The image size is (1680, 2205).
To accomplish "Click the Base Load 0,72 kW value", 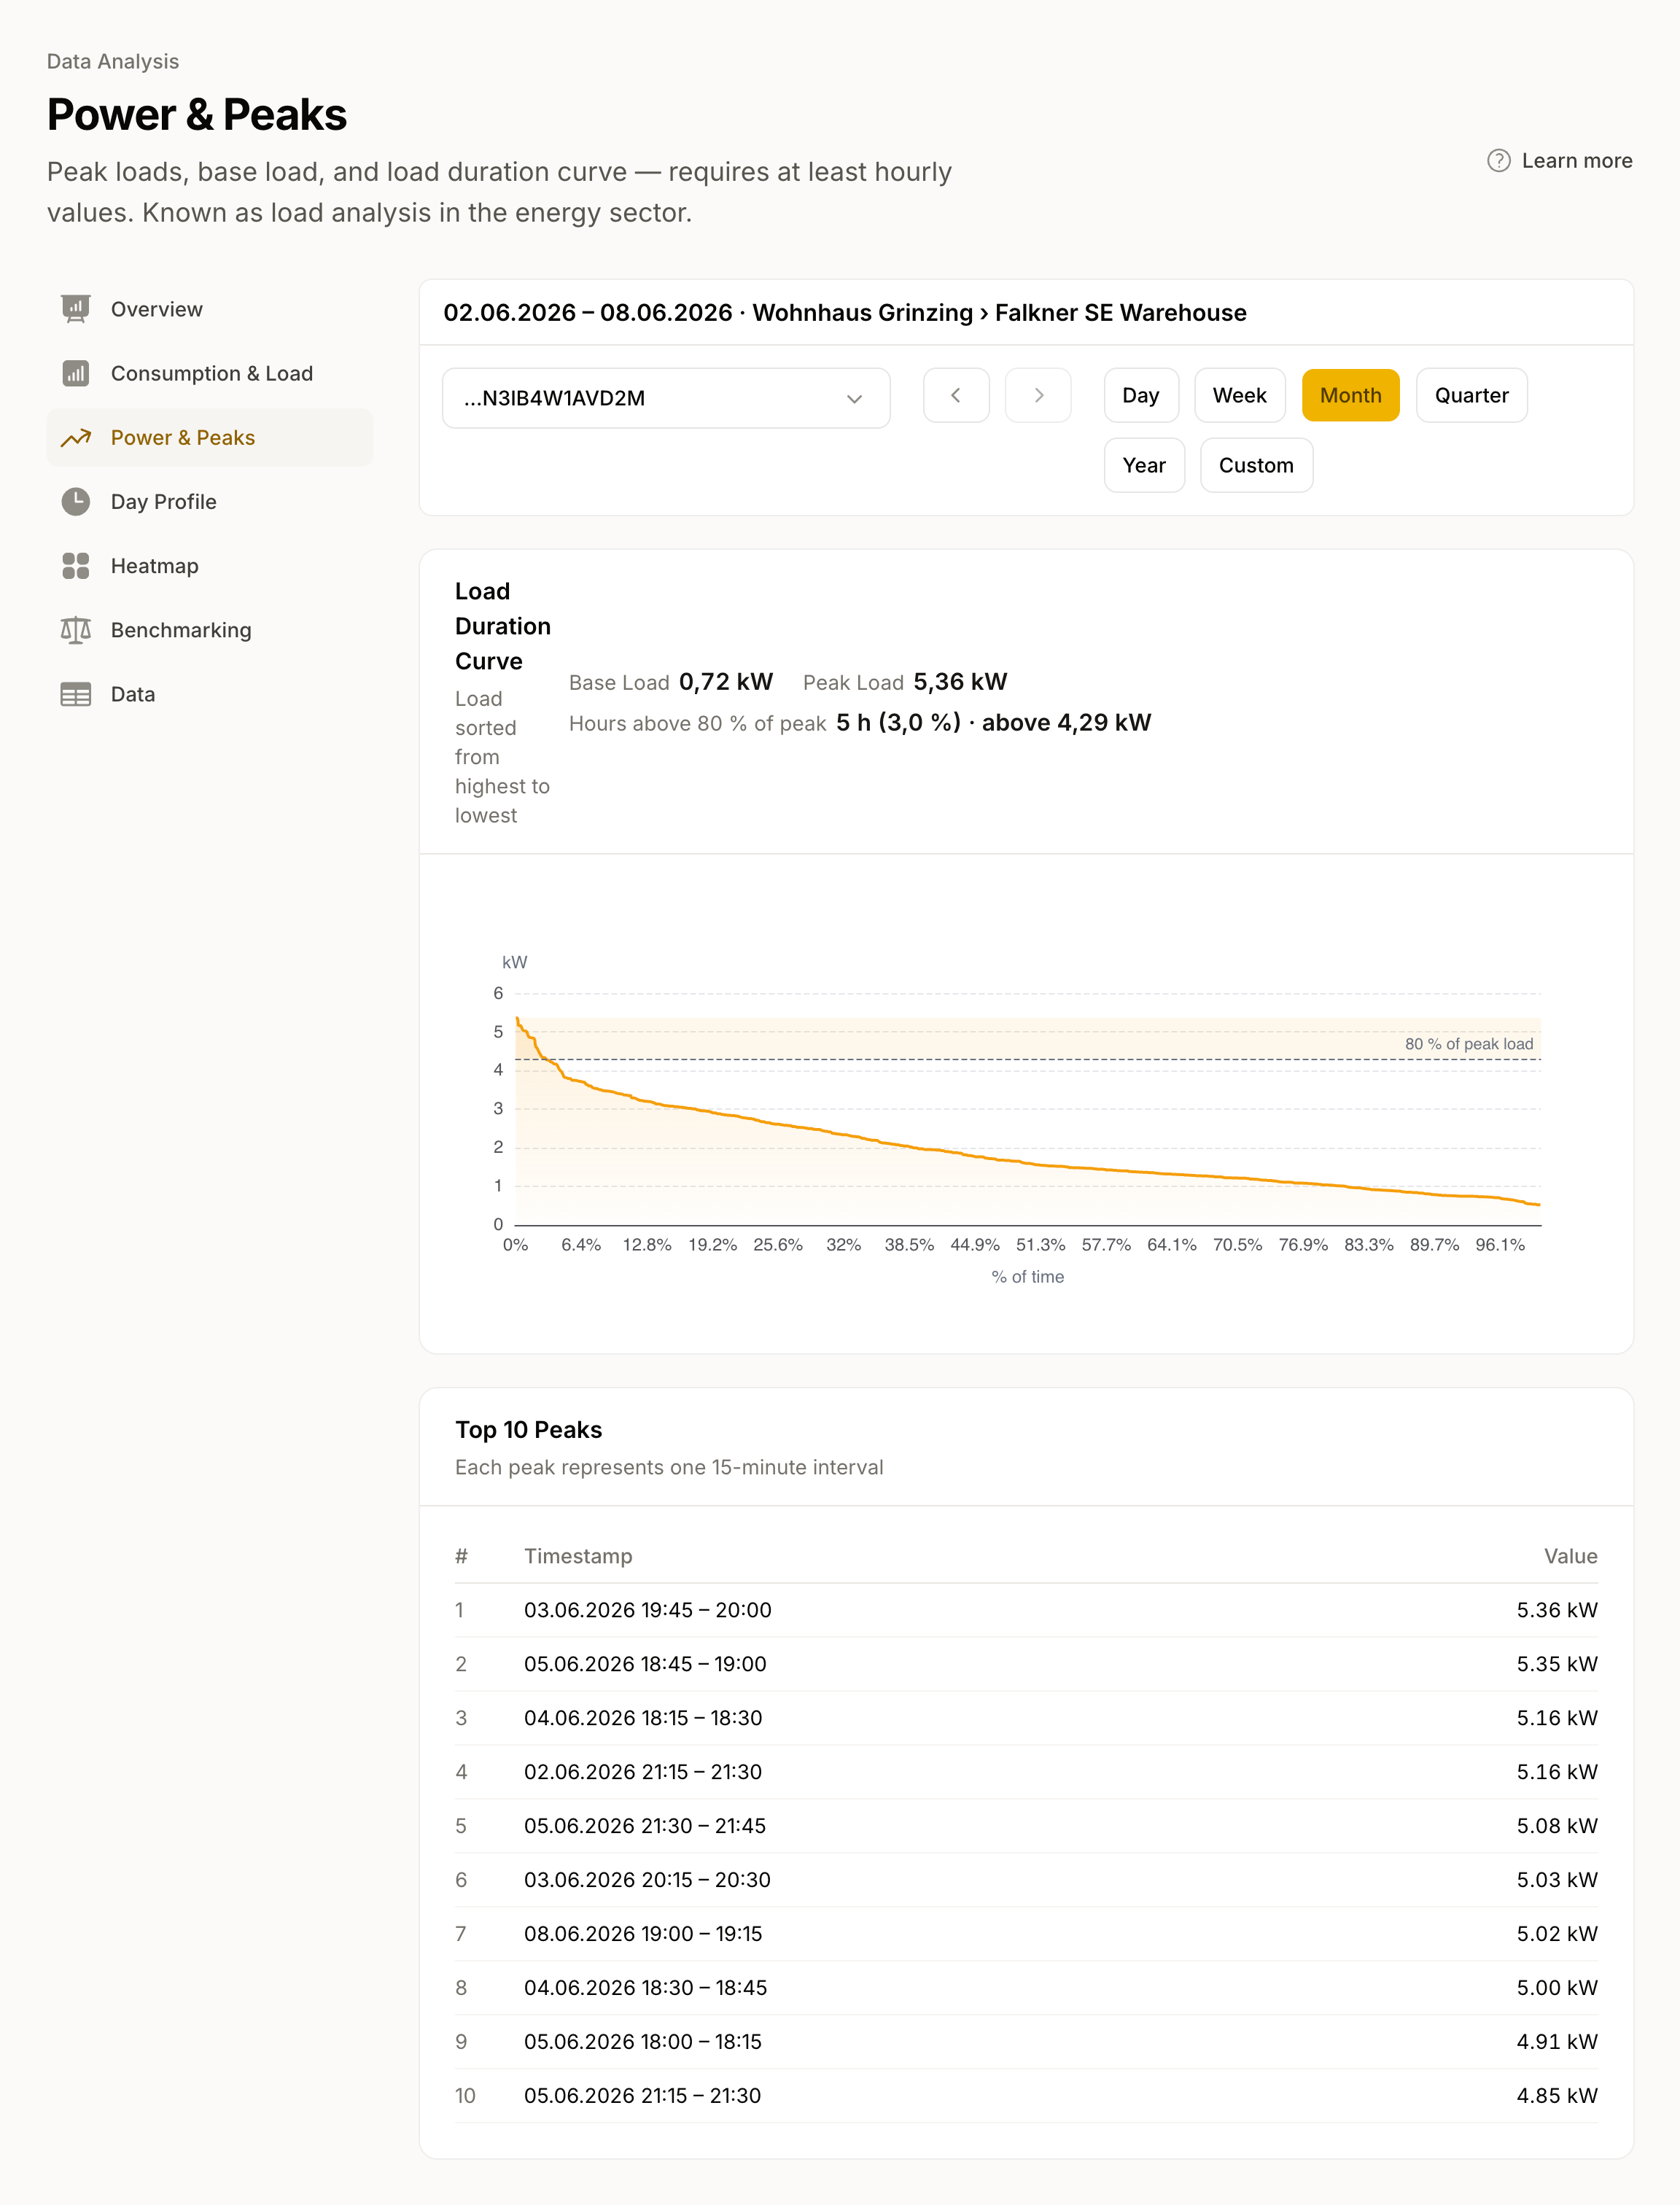I will tap(726, 682).
